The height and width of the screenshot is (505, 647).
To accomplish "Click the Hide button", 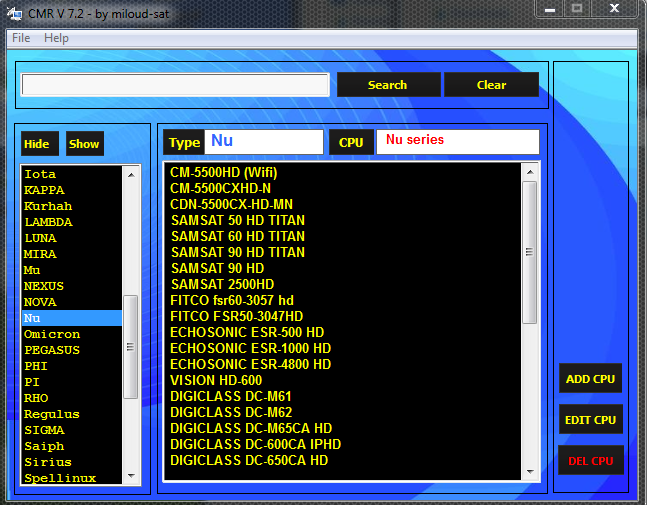I will (40, 144).
